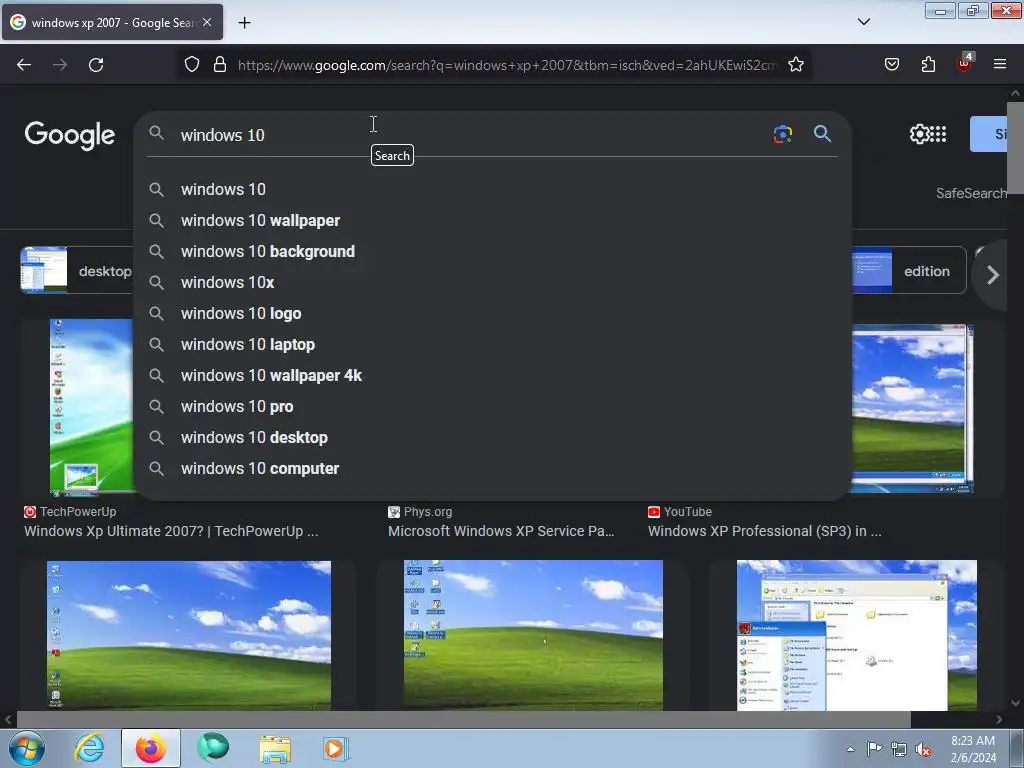The width and height of the screenshot is (1024, 768).
Task: Choose suggestion 'windows 10 logo'
Action: (492, 313)
